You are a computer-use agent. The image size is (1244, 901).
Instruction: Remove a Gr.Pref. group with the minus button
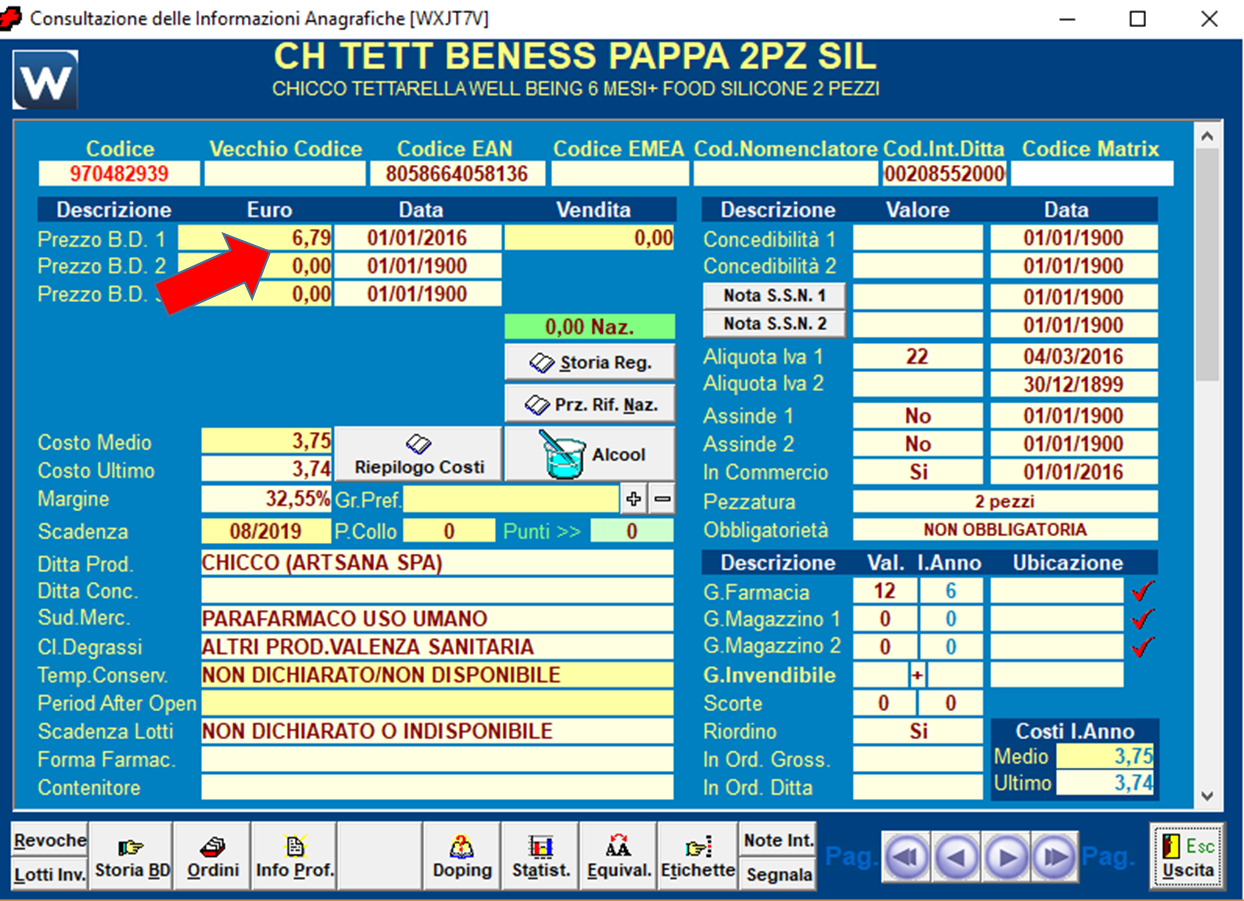click(x=661, y=499)
